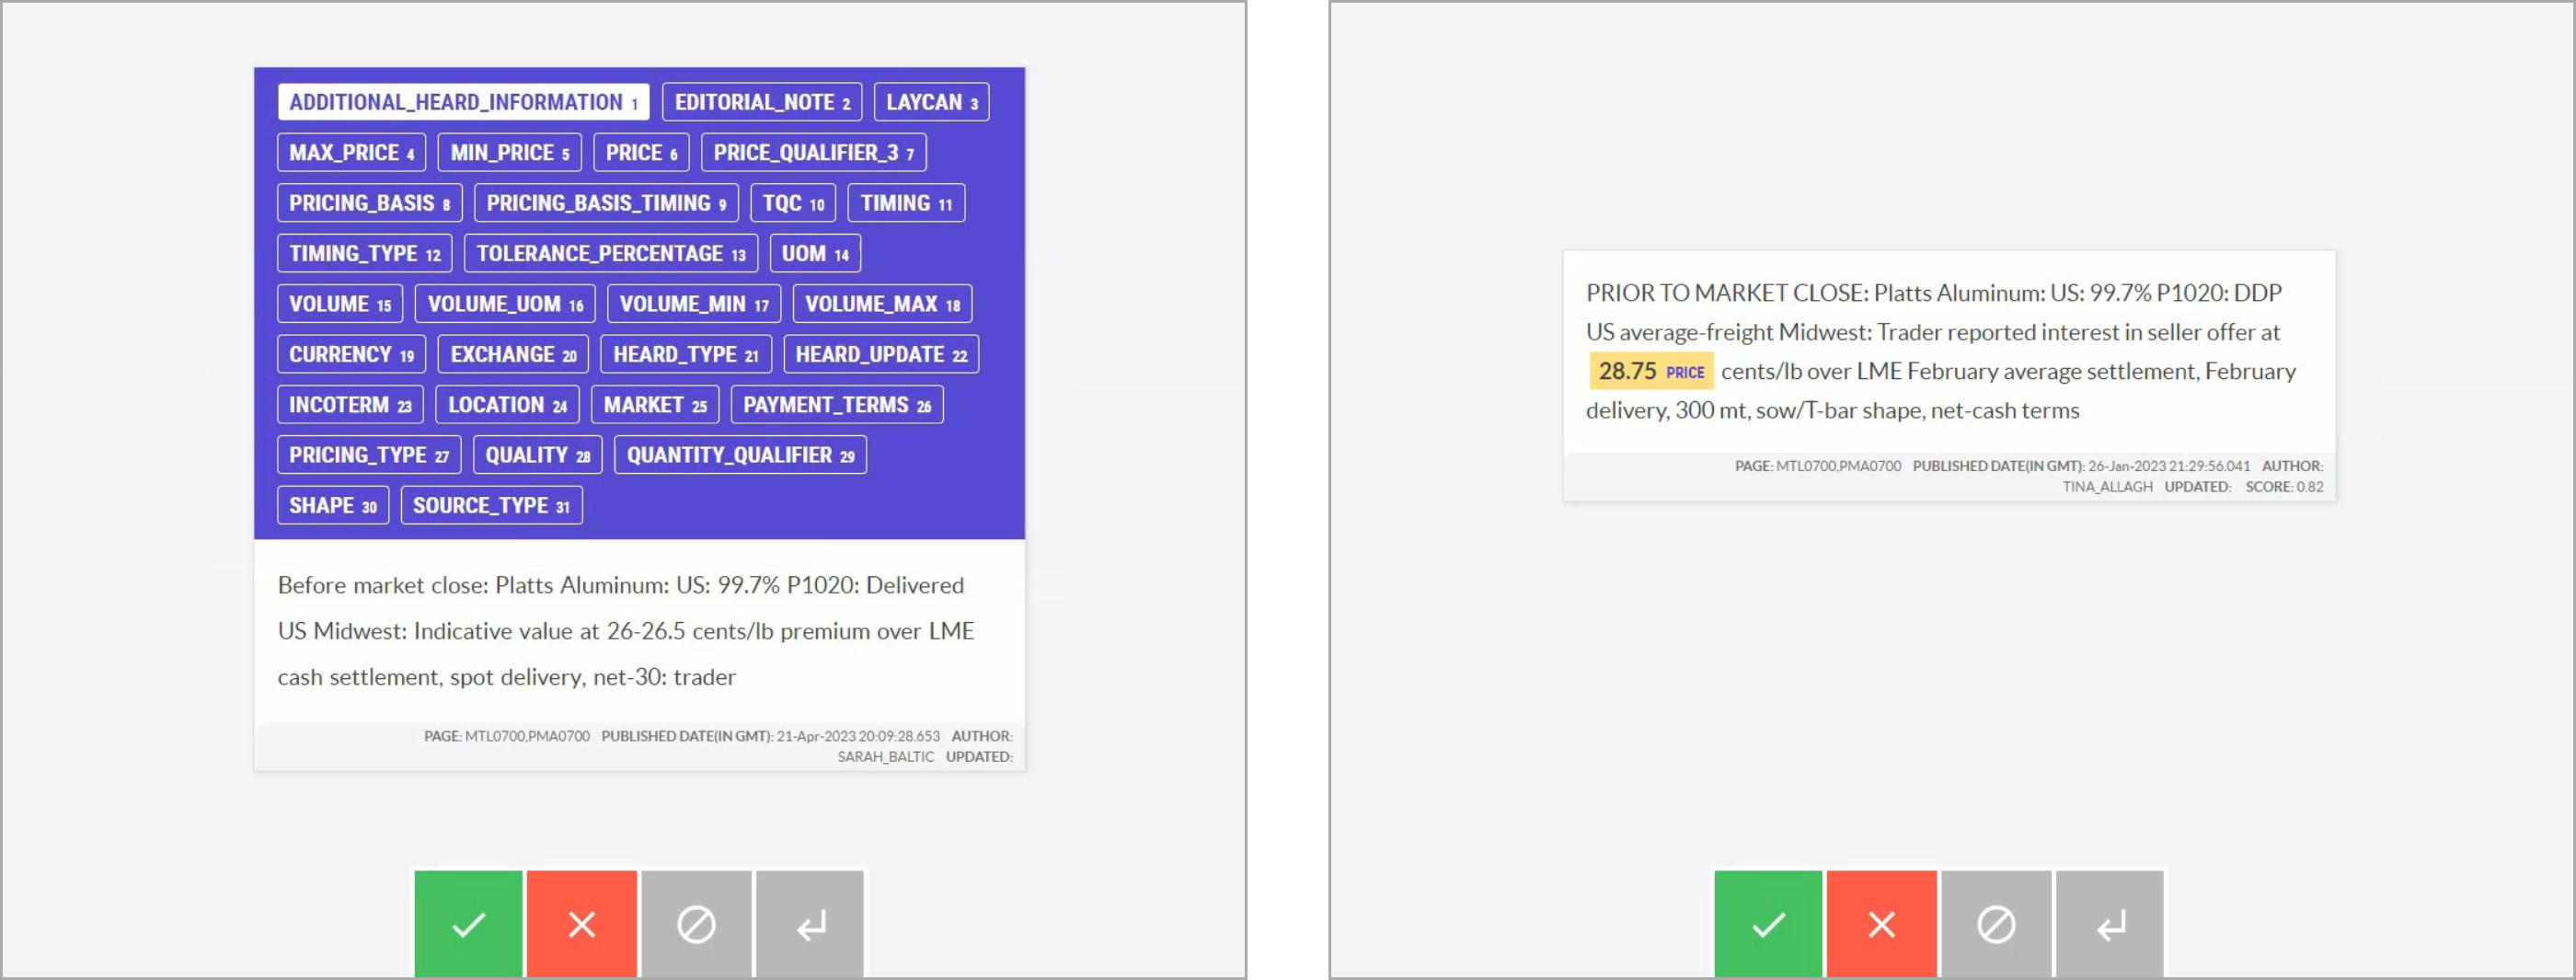The width and height of the screenshot is (2576, 980).
Task: Undo using arrow under the TINA_ALLAGH card
Action: [x=2110, y=923]
